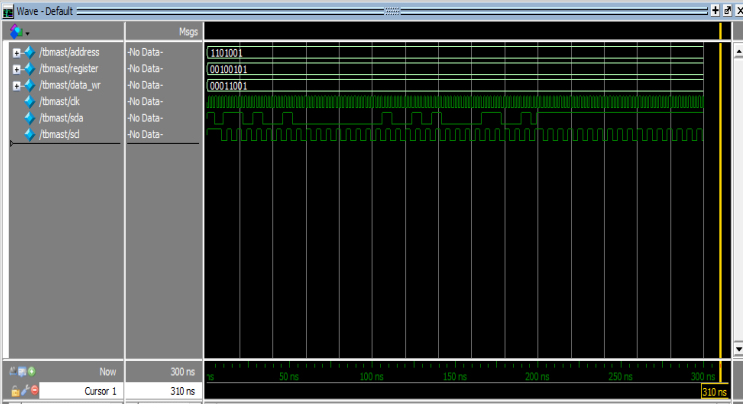The height and width of the screenshot is (404, 743).
Task: Click the diamond icon beside /tbmast/sda
Action: [x=29, y=118]
